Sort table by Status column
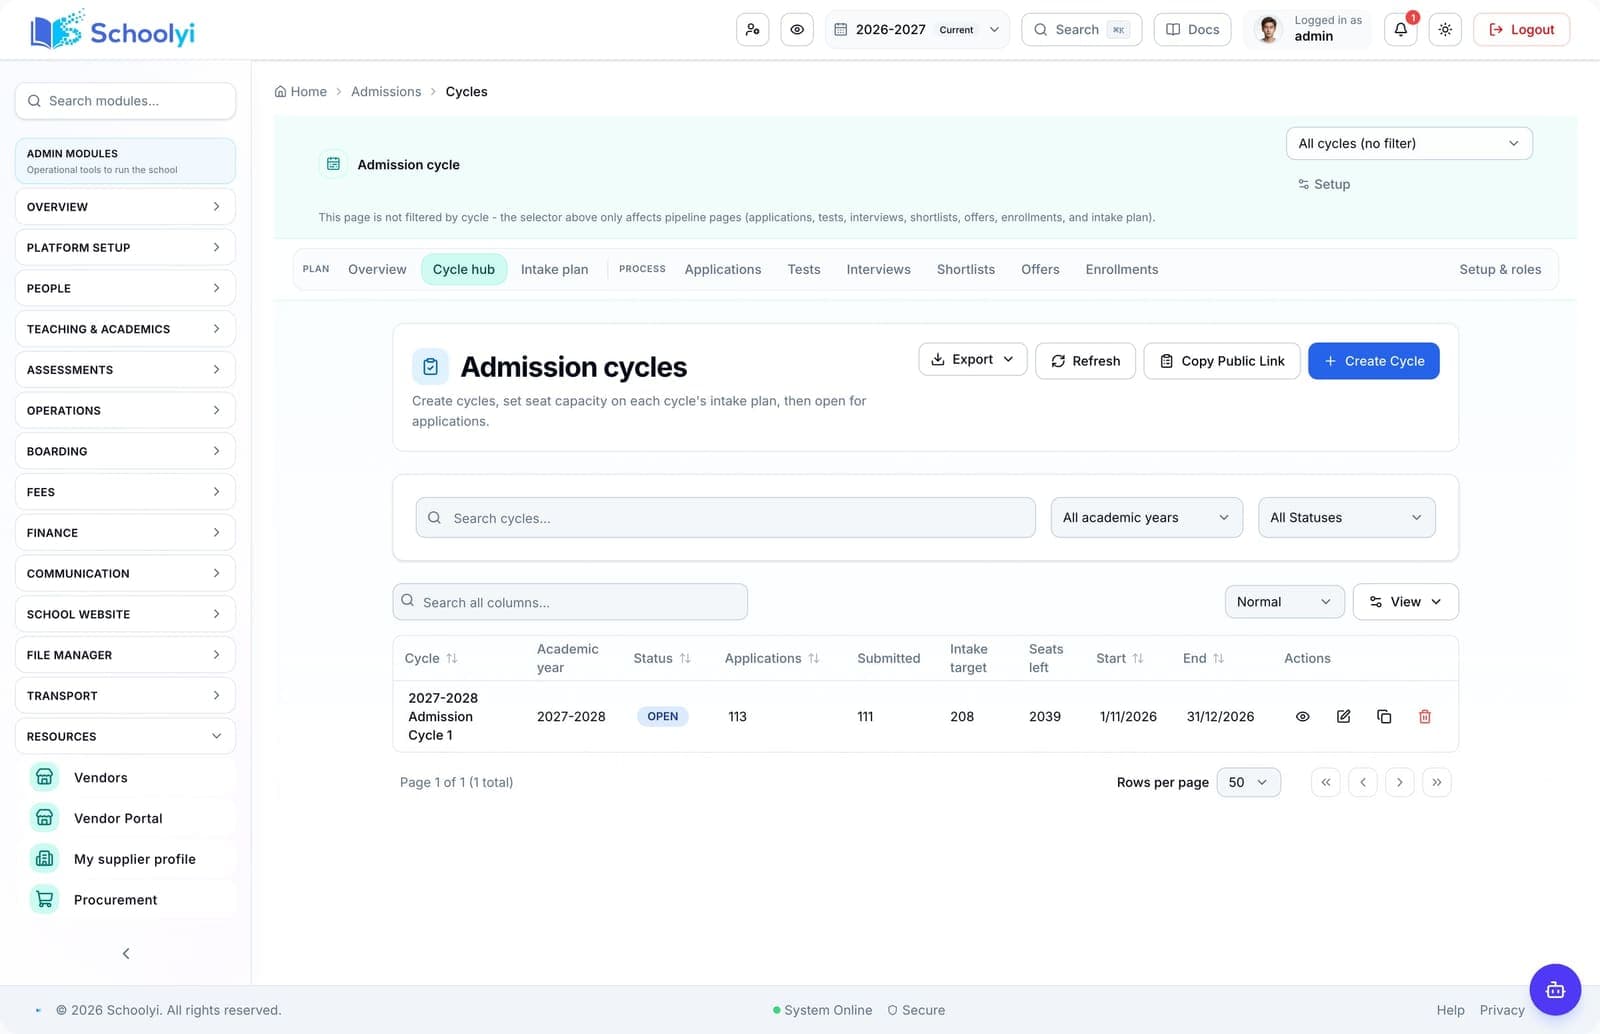This screenshot has height=1034, width=1600. pyautogui.click(x=662, y=658)
